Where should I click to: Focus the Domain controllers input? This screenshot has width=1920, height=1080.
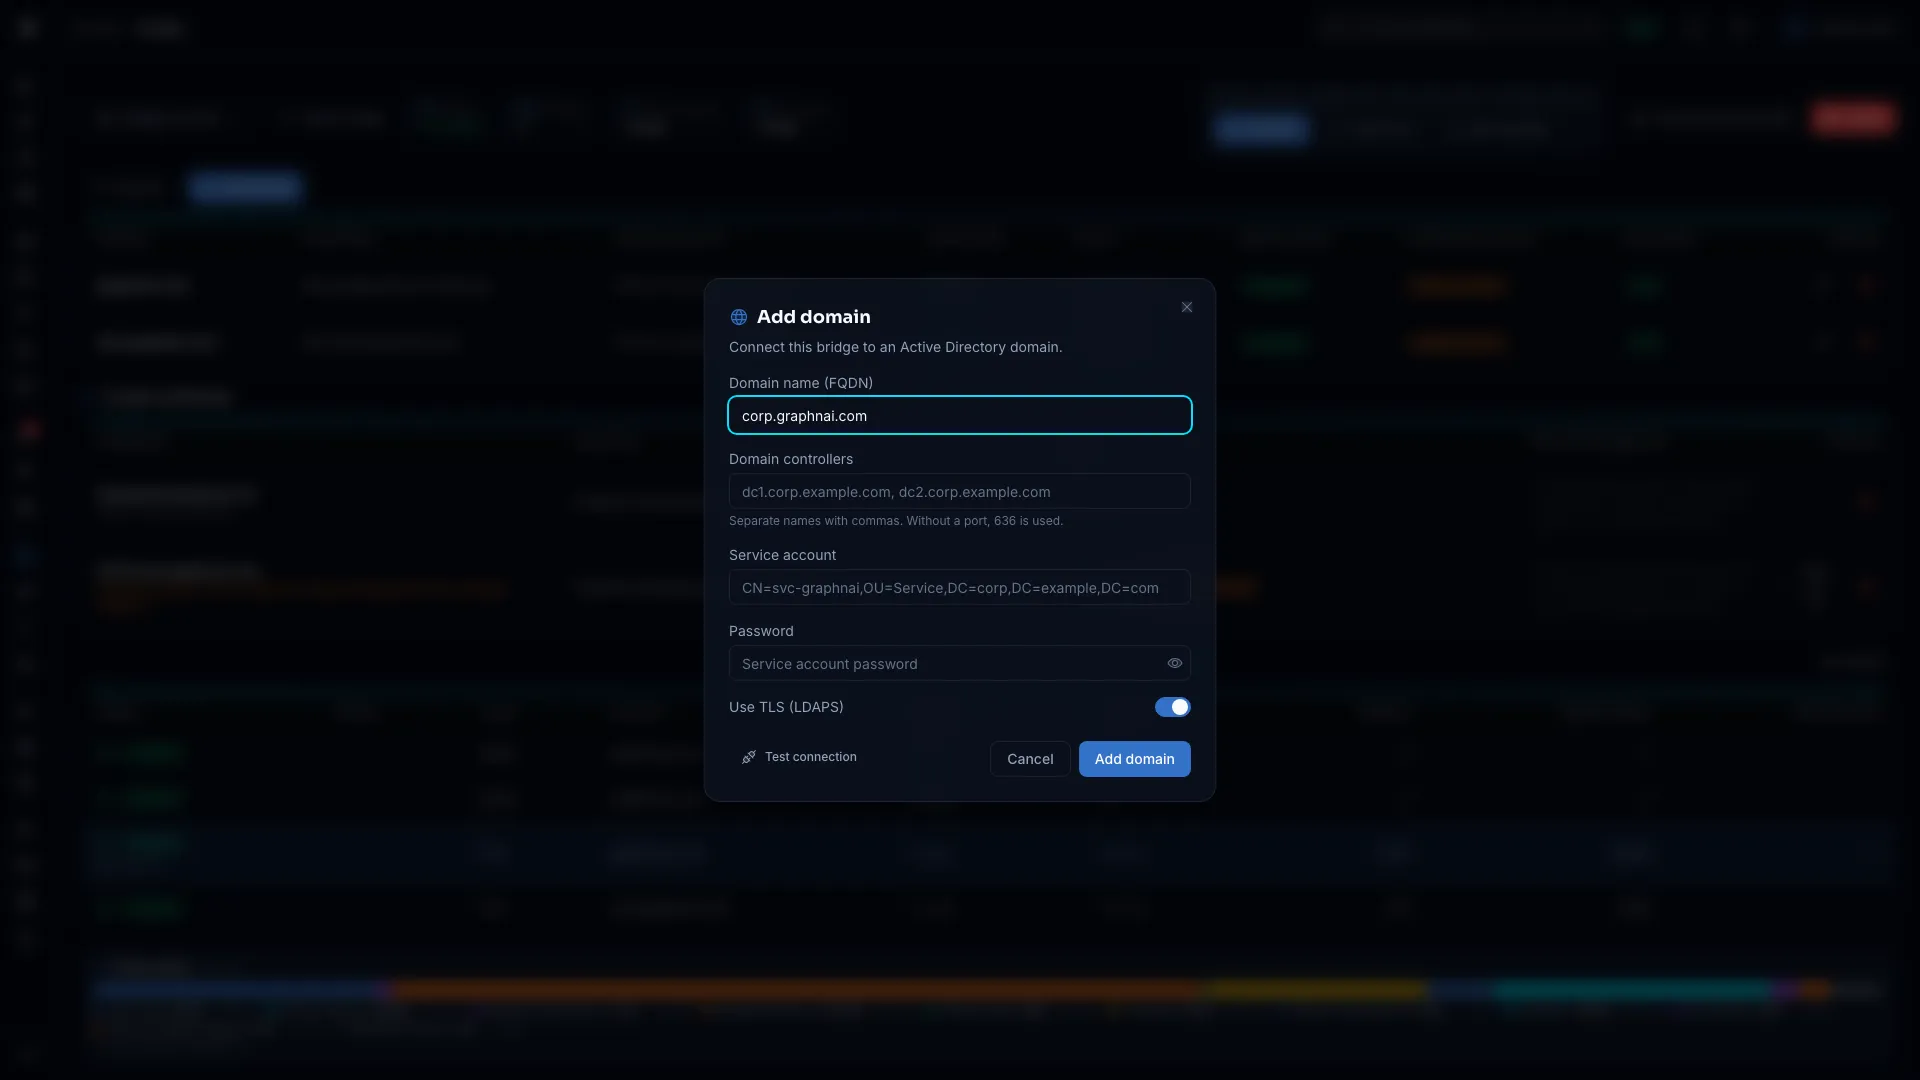[x=960, y=491]
